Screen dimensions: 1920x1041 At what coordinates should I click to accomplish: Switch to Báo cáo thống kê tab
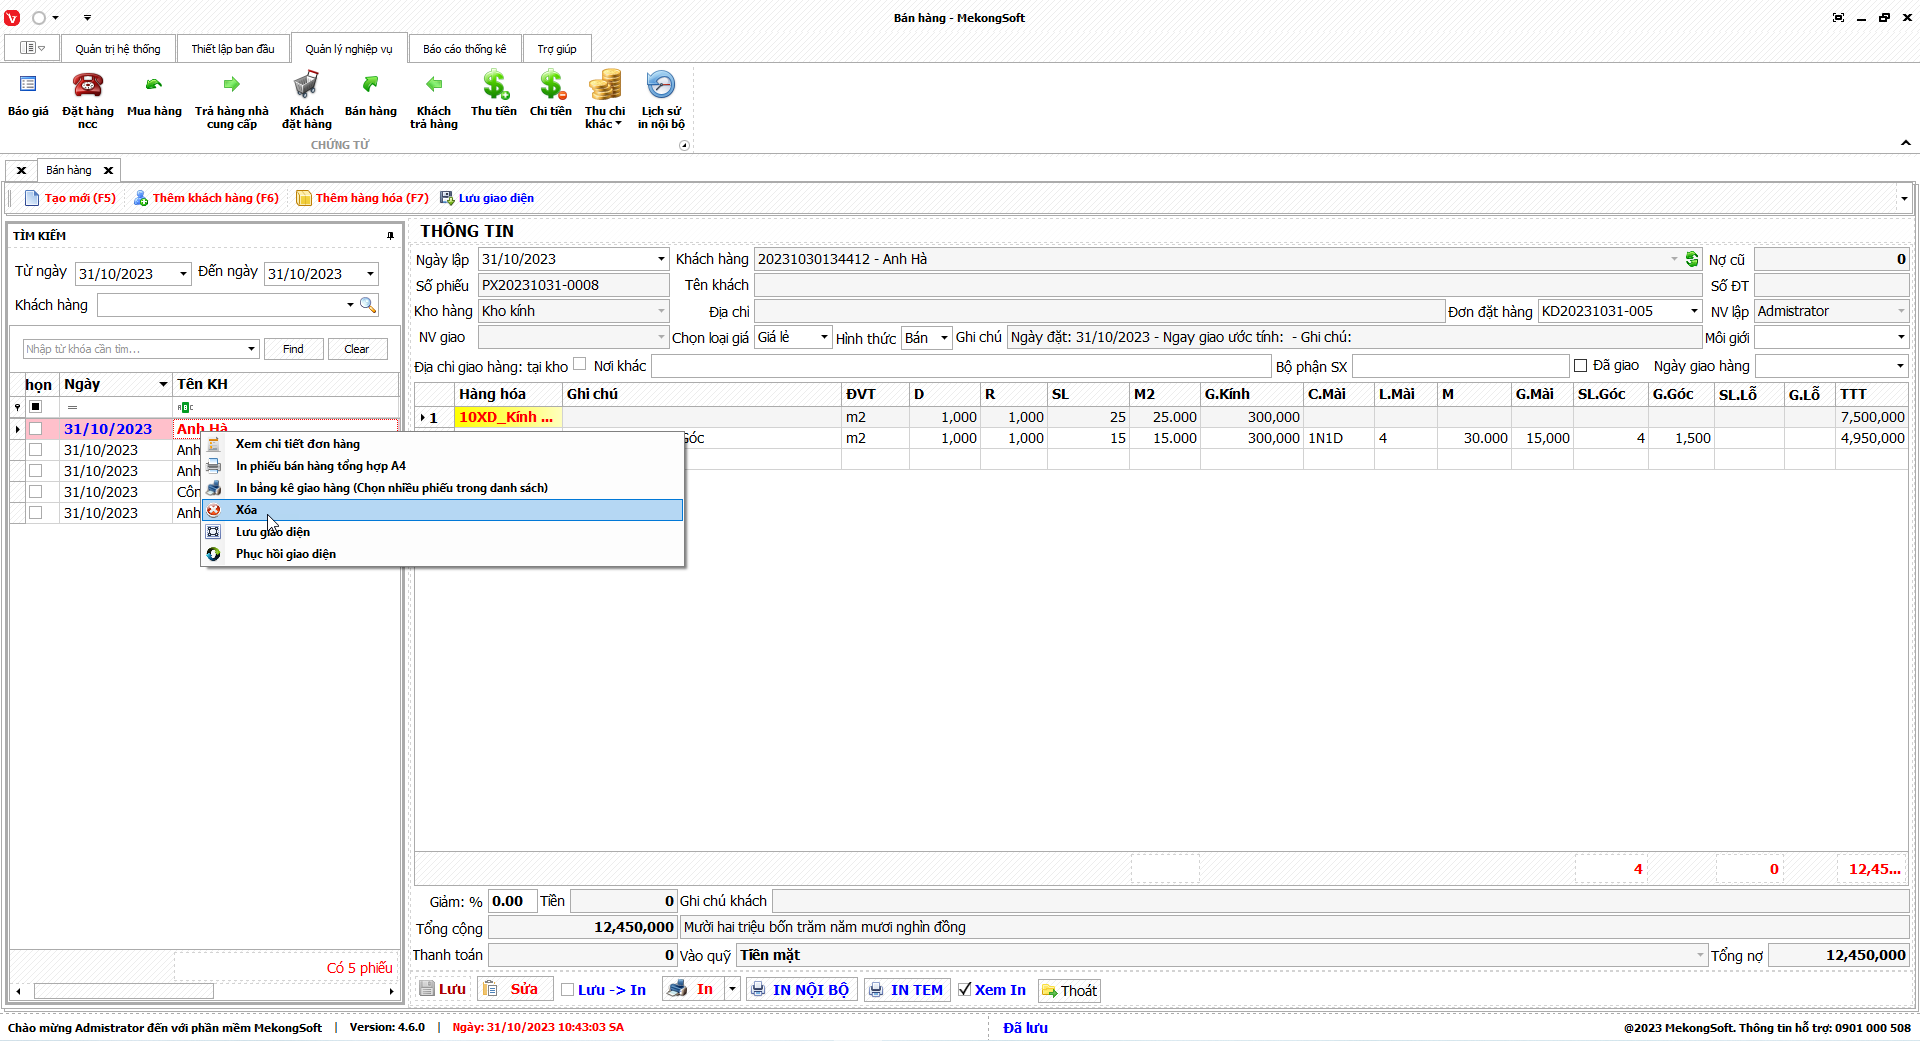[x=464, y=49]
